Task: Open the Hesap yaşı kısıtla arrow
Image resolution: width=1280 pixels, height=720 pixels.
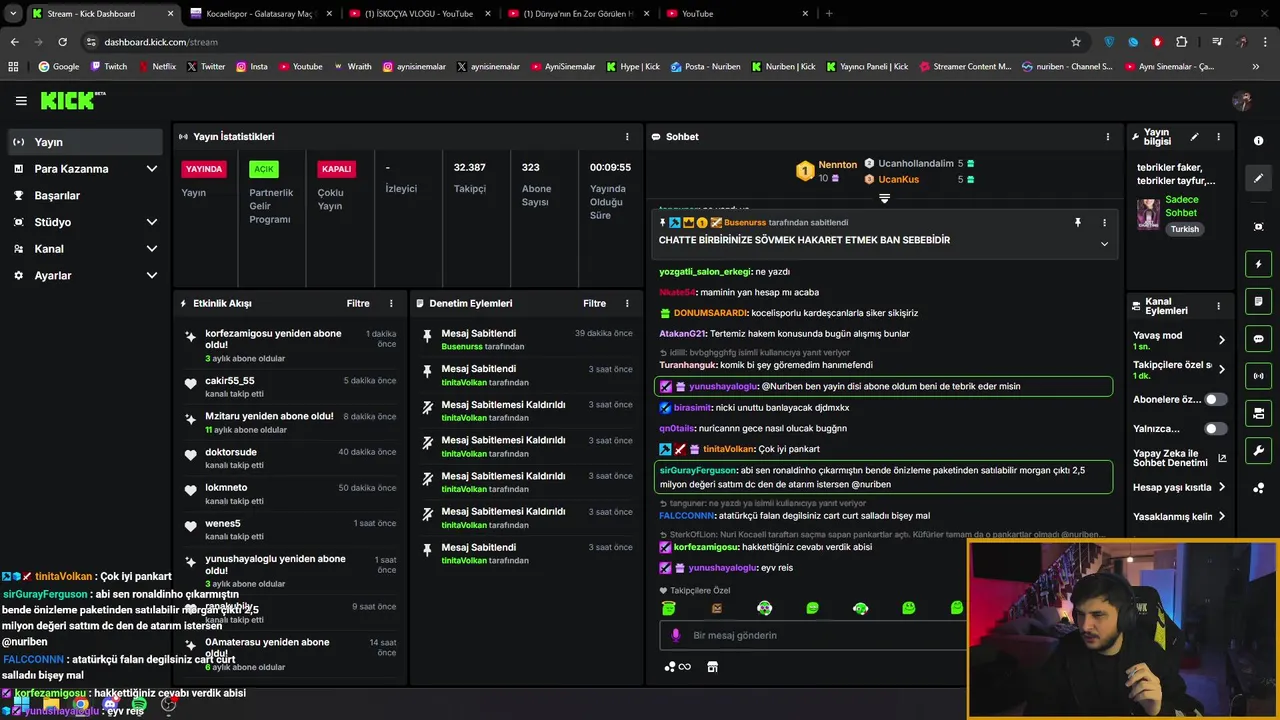Action: 1221,488
